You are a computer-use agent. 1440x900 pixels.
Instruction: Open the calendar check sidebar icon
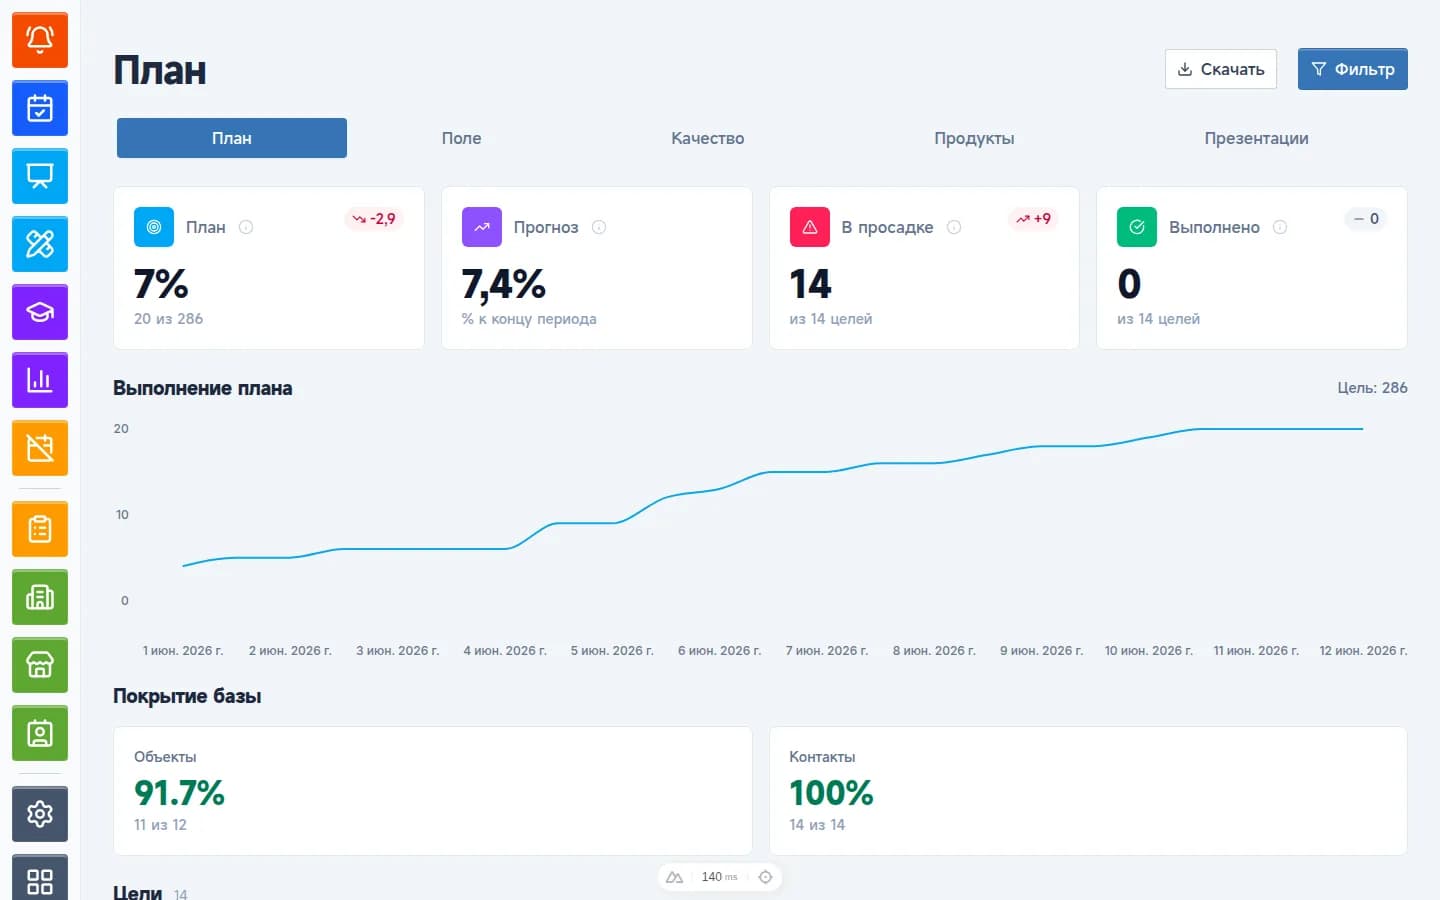click(x=40, y=108)
